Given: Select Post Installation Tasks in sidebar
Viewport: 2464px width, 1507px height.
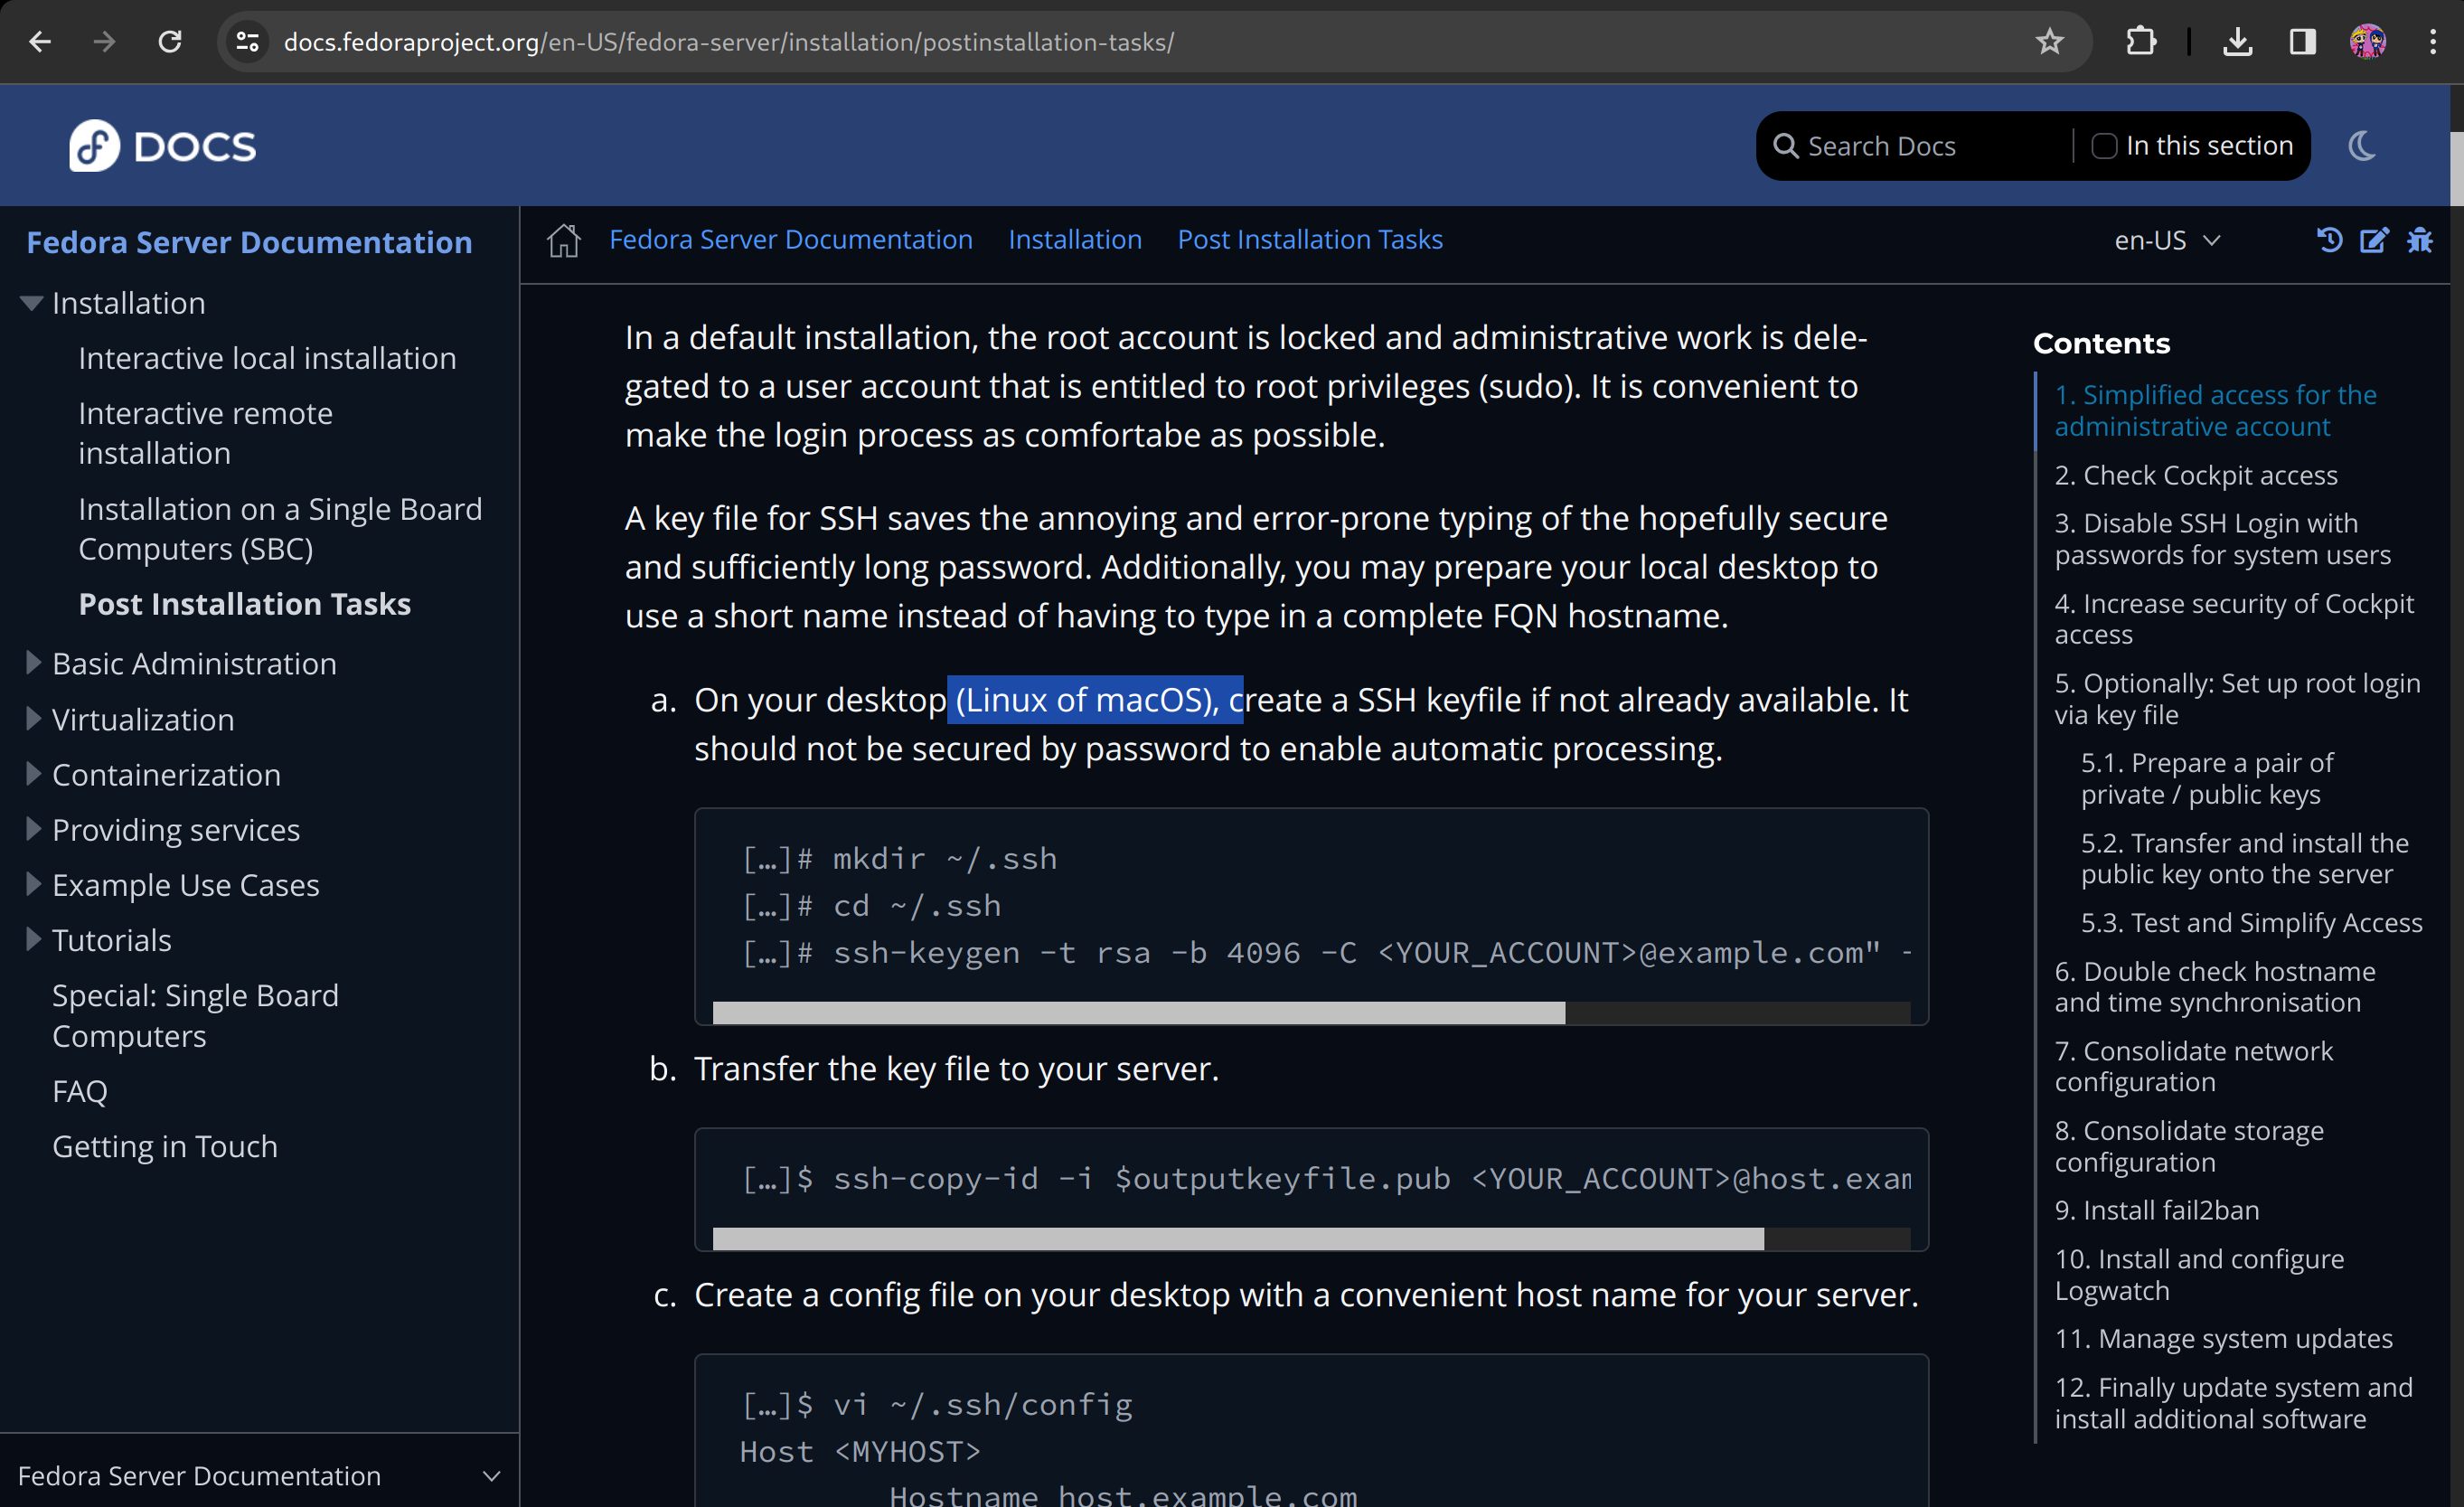Looking at the screenshot, I should click(244, 604).
